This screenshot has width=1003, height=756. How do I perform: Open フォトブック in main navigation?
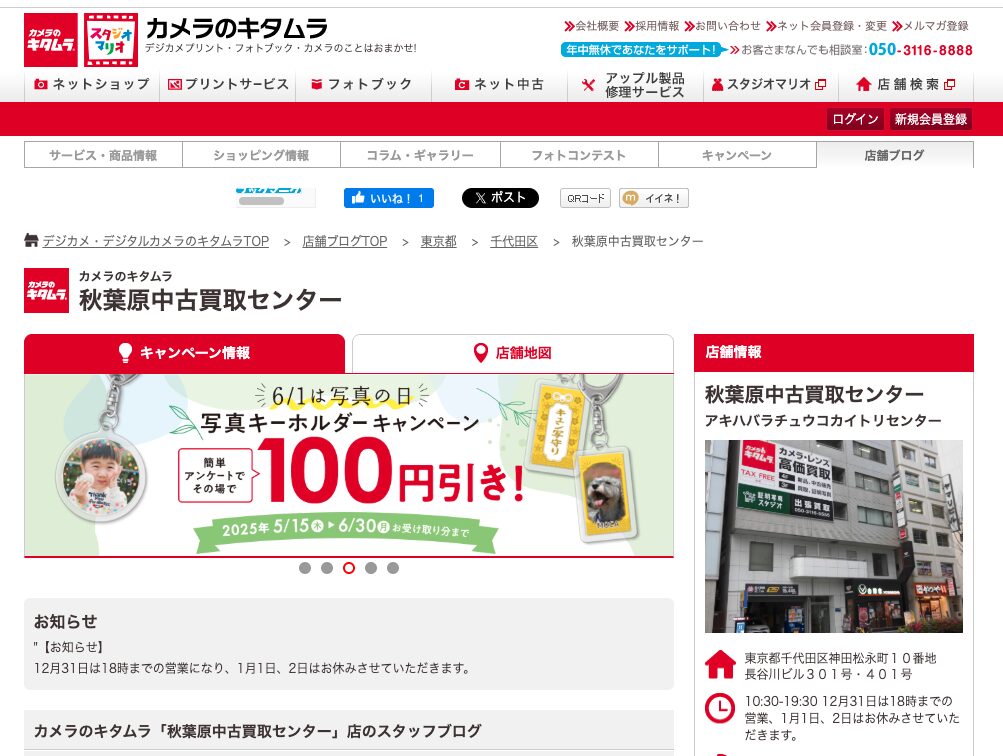tap(363, 84)
